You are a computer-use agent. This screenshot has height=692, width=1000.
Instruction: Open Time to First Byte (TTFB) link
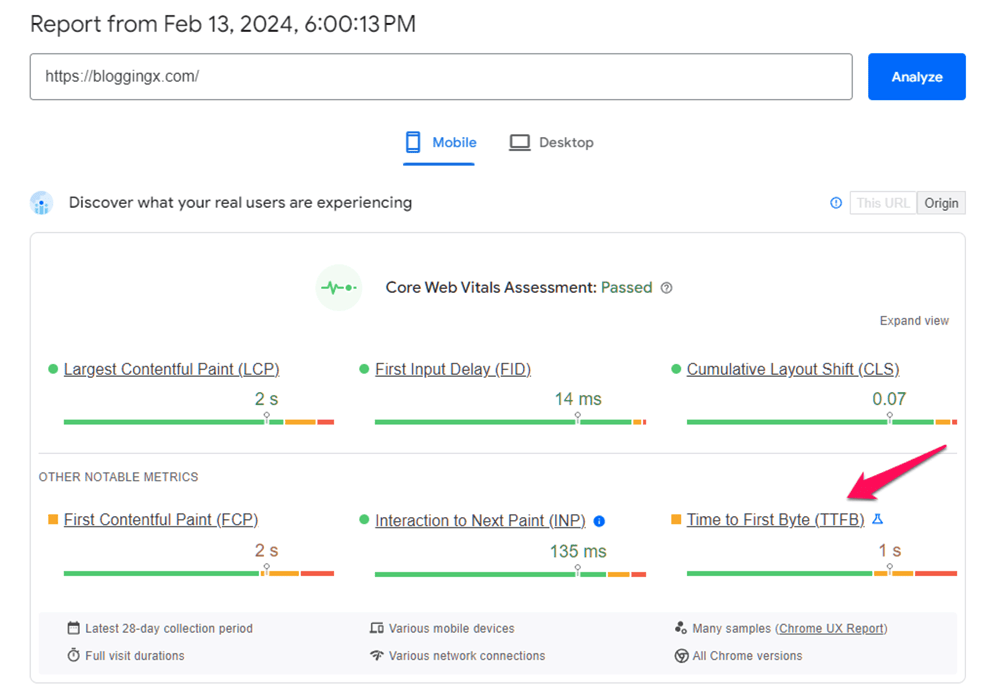coord(775,520)
